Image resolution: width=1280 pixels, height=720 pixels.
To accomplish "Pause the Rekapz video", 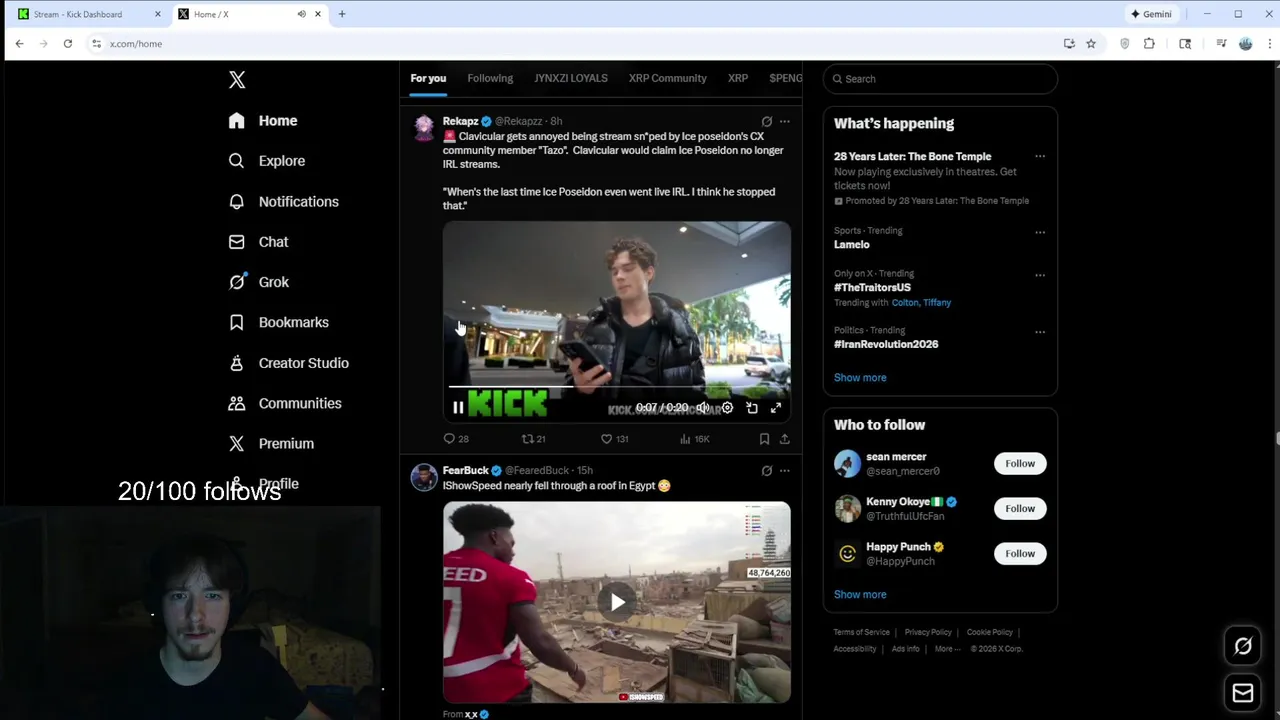I will coord(458,408).
